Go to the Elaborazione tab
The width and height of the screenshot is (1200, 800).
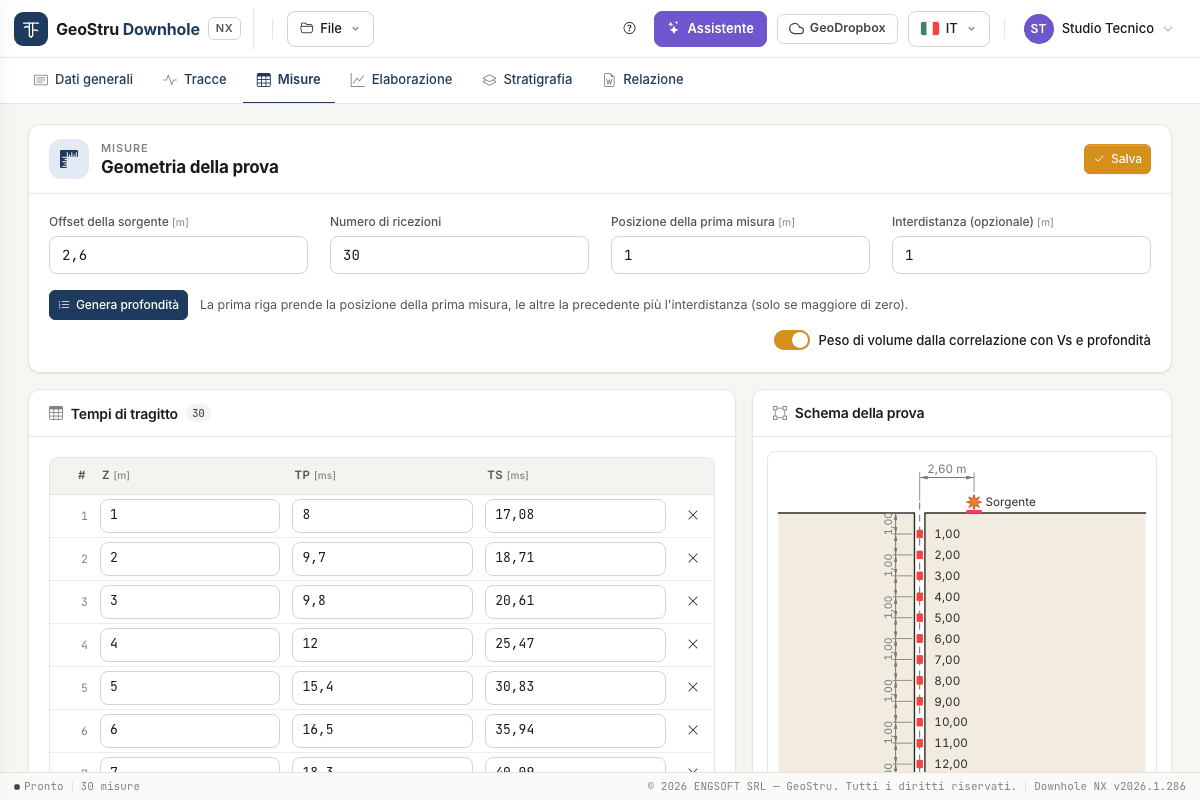[401, 80]
